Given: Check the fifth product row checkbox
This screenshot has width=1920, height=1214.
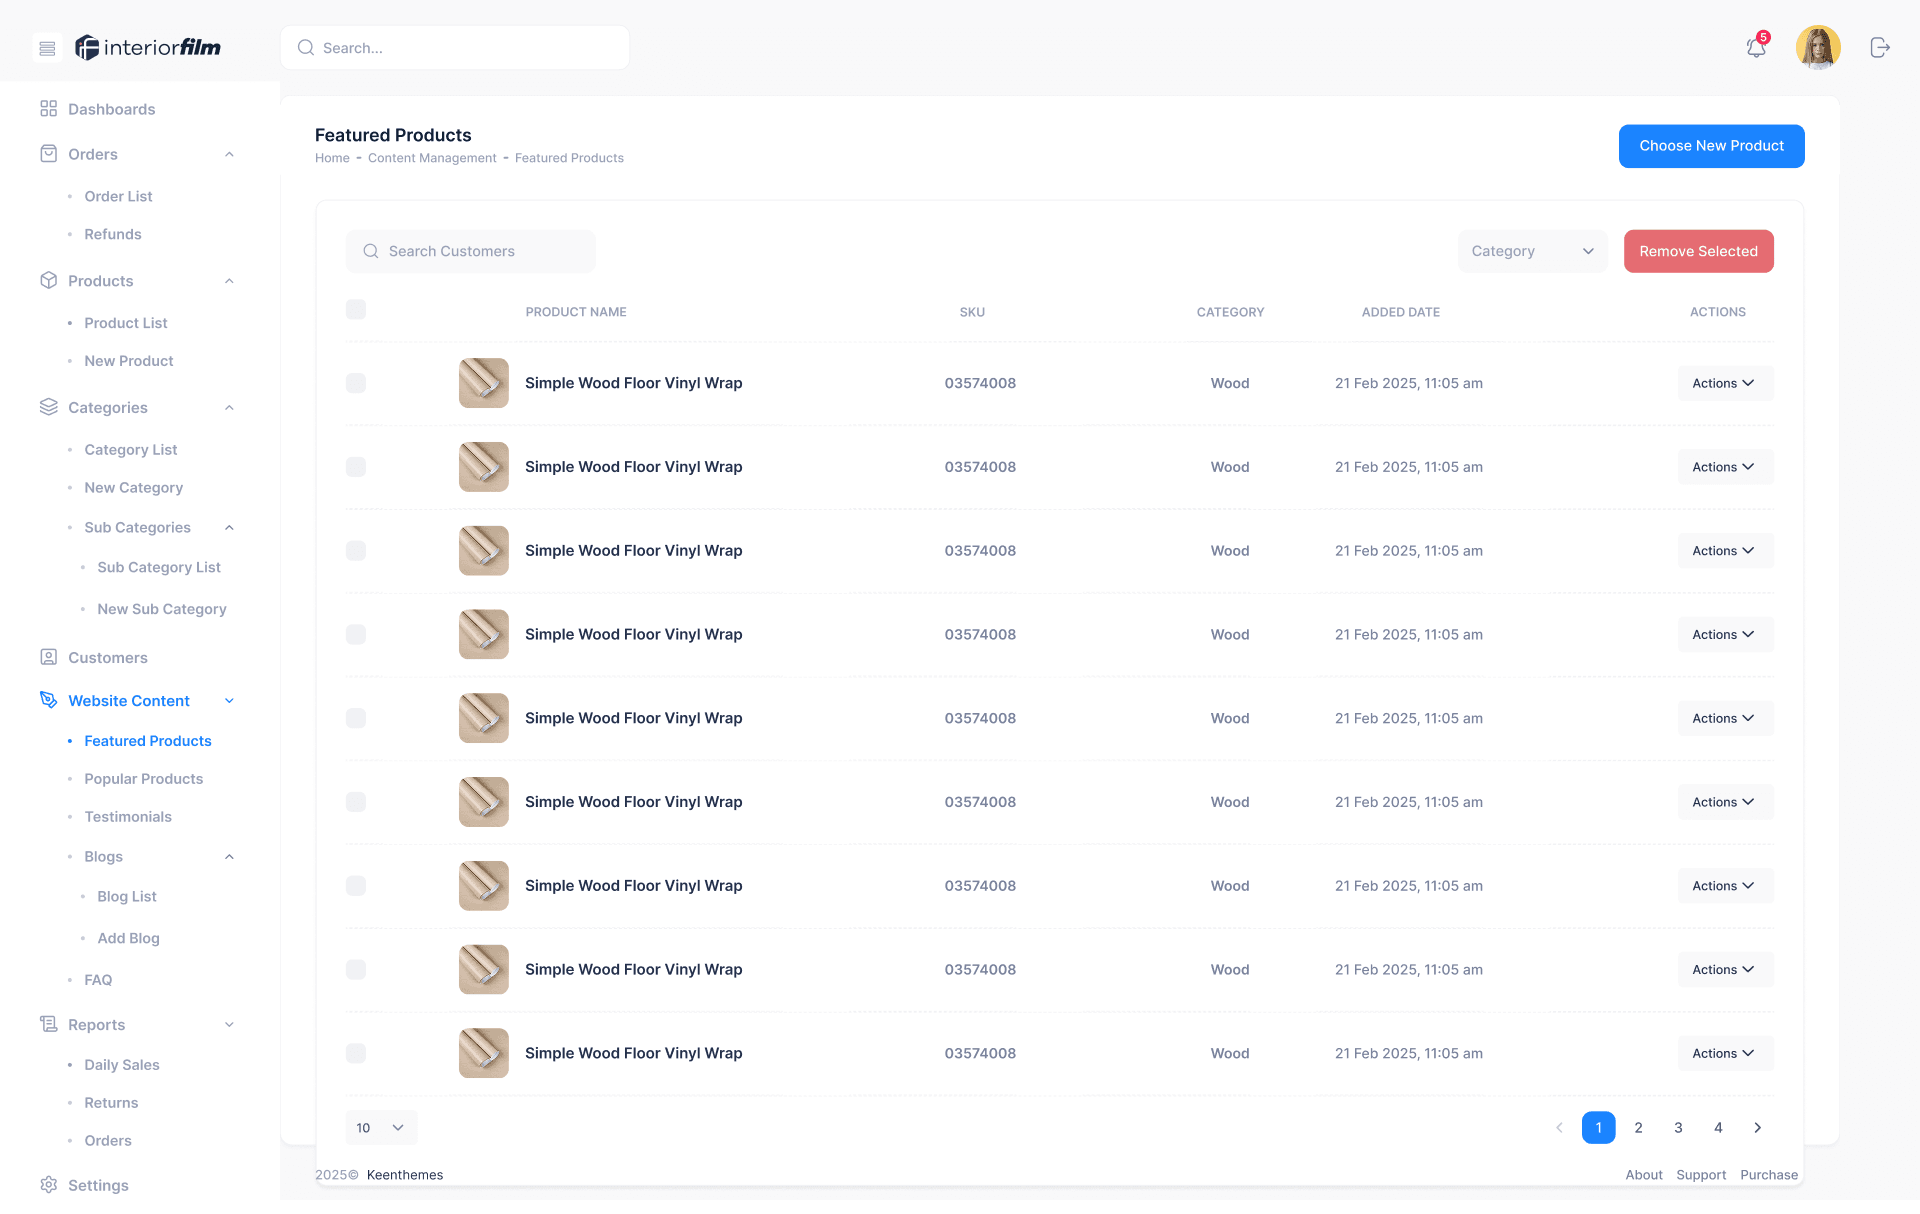Looking at the screenshot, I should coord(355,718).
